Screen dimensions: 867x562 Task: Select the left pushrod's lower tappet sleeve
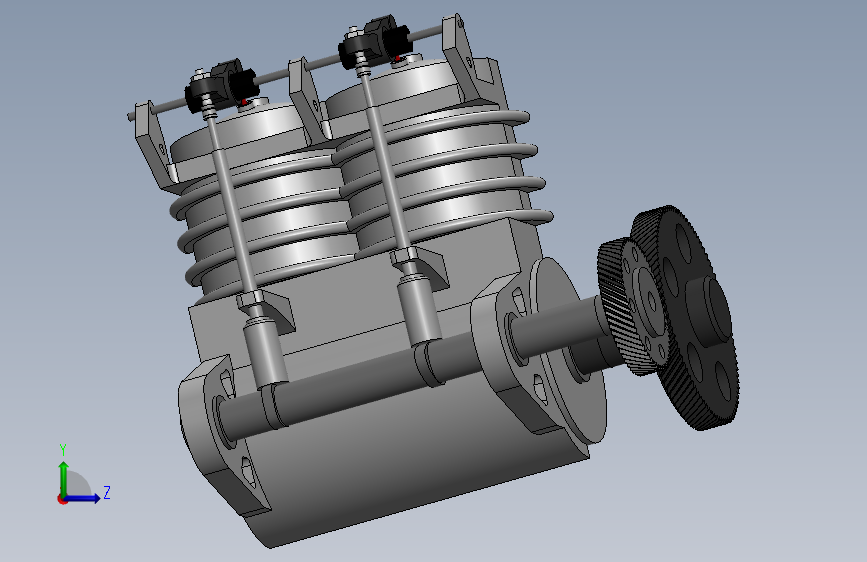click(x=264, y=354)
